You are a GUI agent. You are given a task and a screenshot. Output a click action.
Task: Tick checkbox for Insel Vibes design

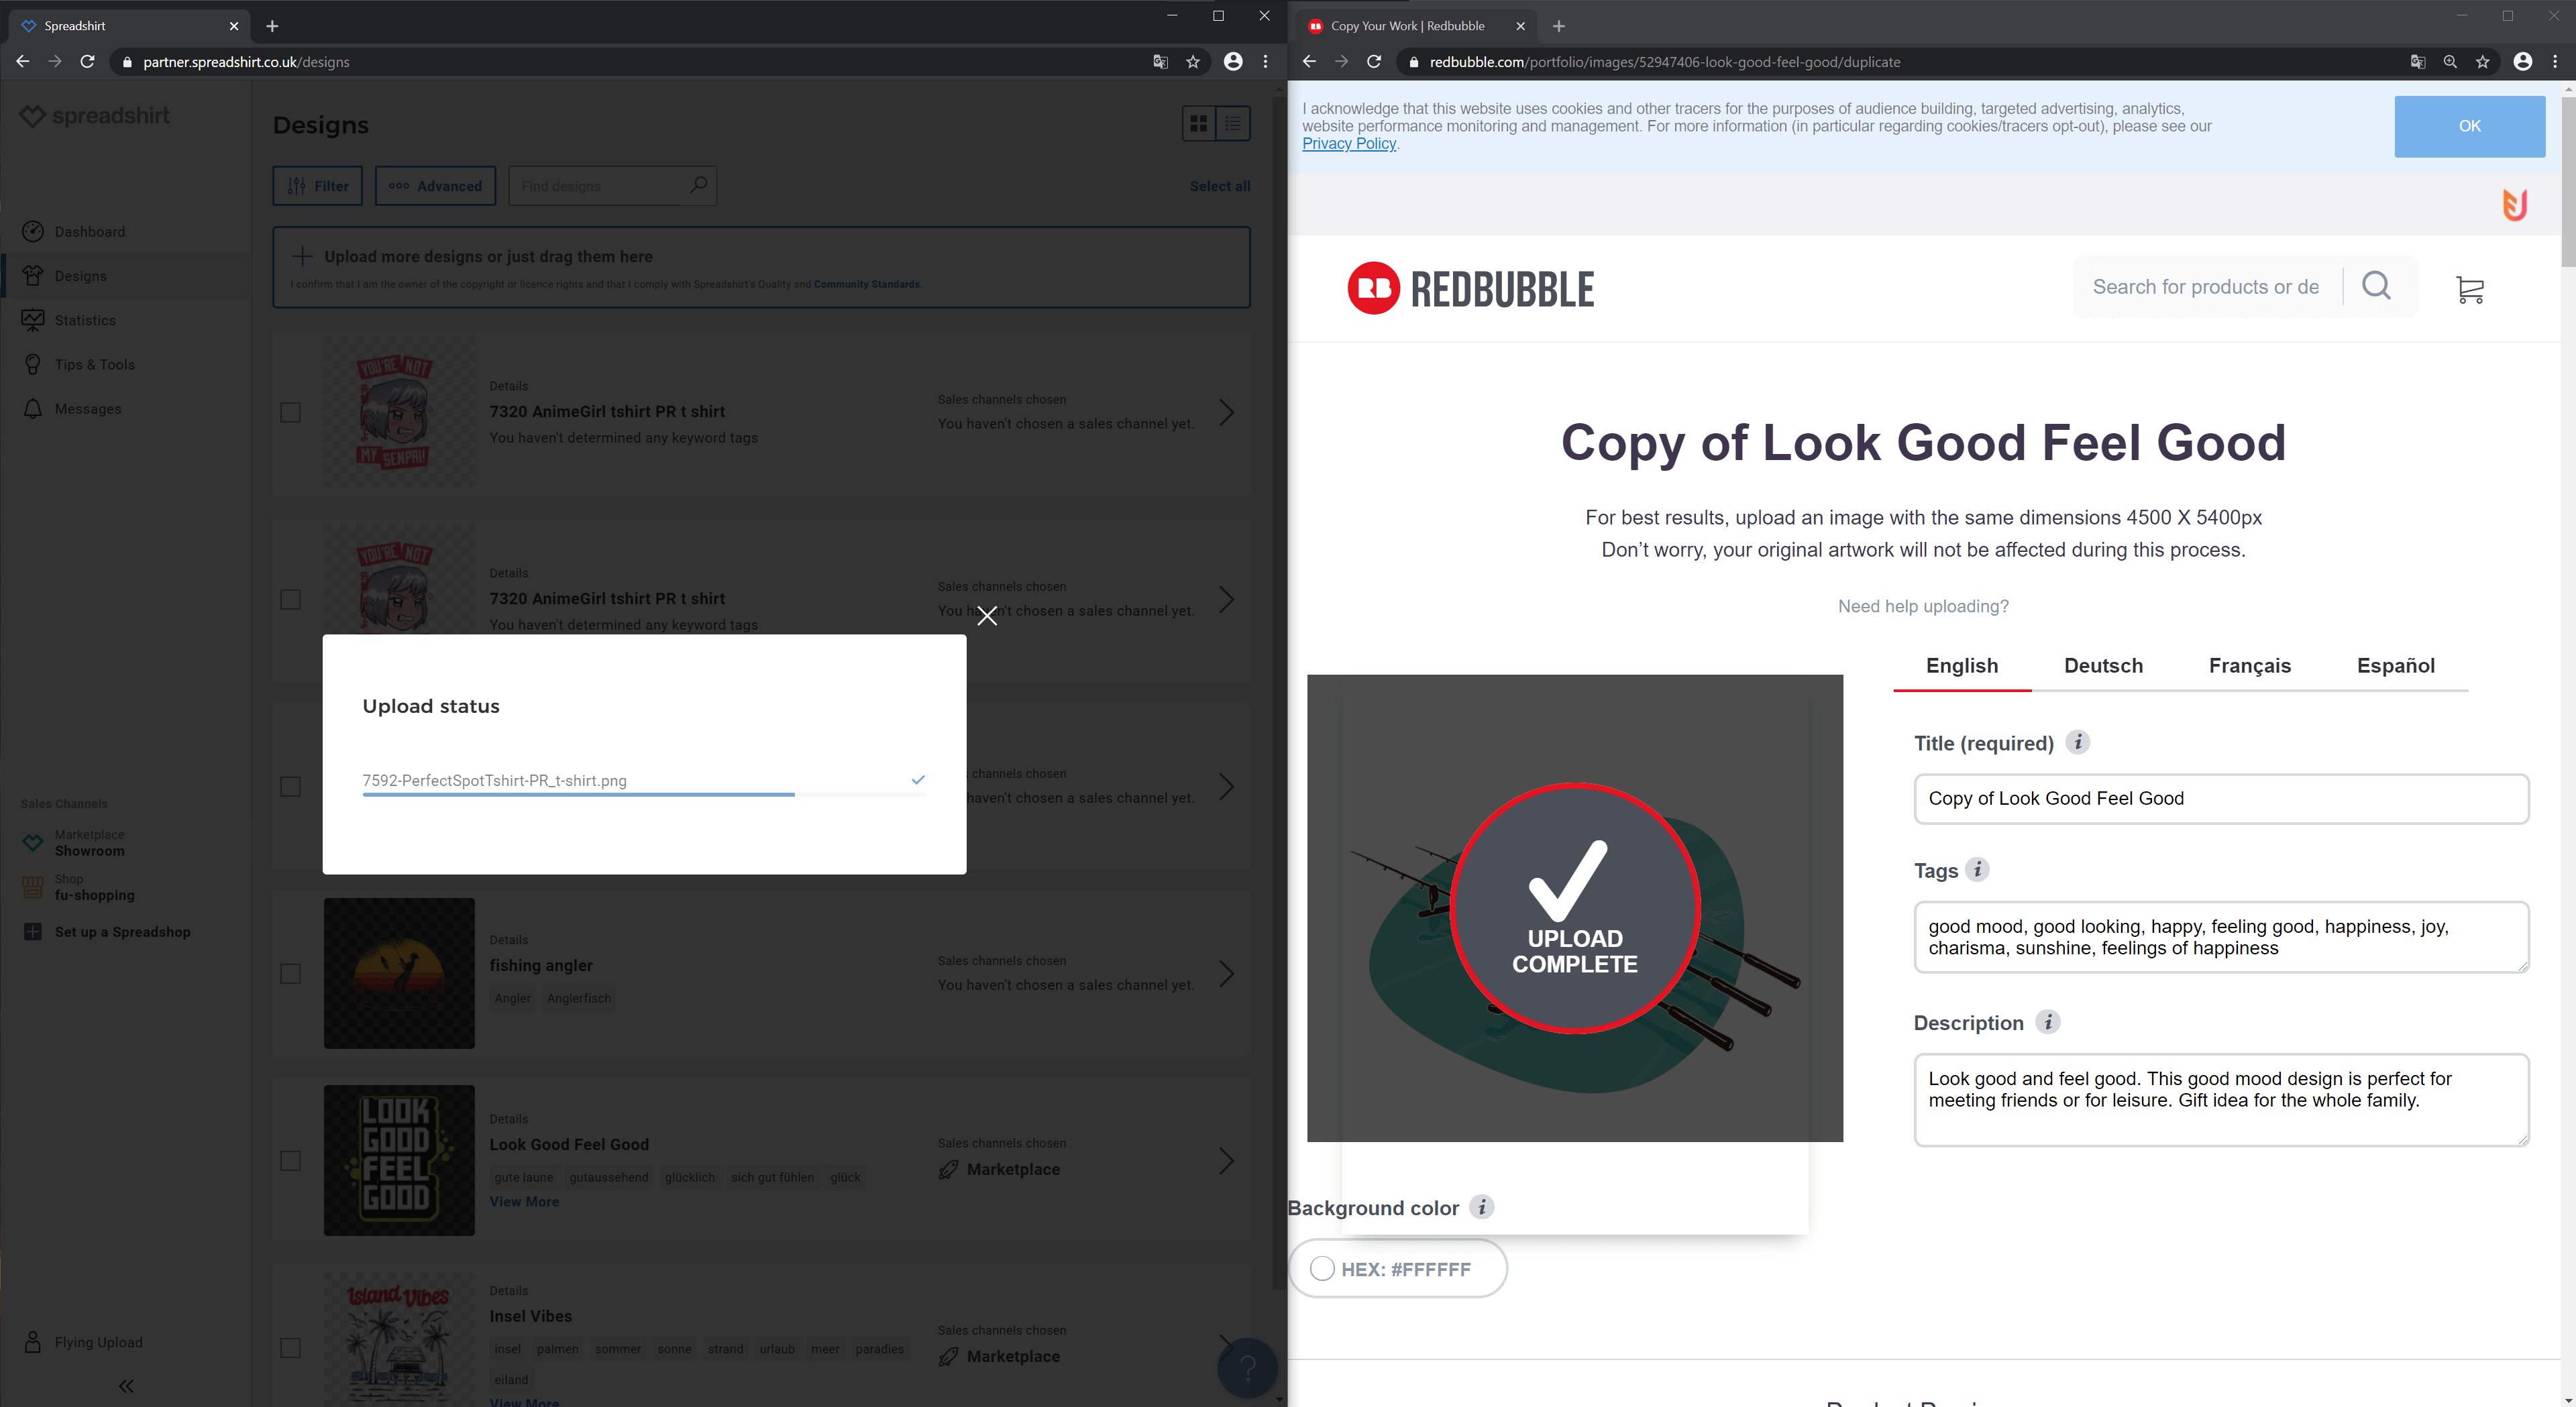click(x=290, y=1347)
